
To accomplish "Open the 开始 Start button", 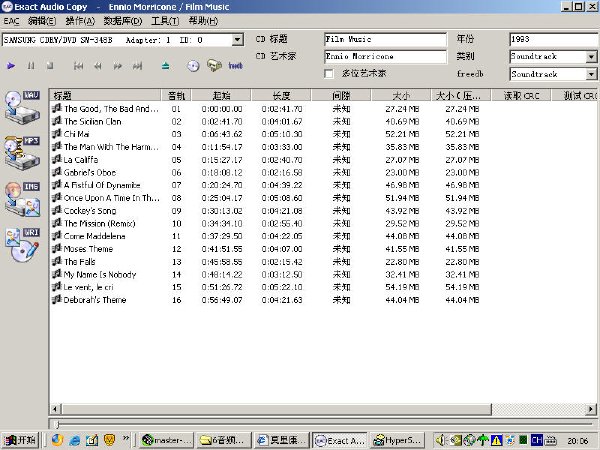I will coord(20,440).
